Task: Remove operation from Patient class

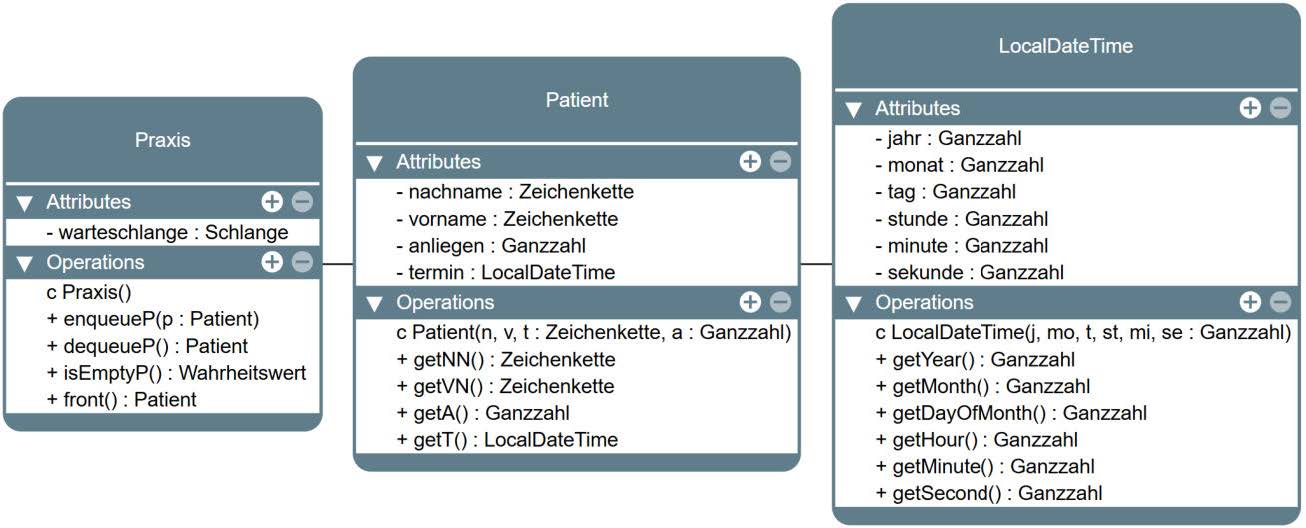Action: 780,302
